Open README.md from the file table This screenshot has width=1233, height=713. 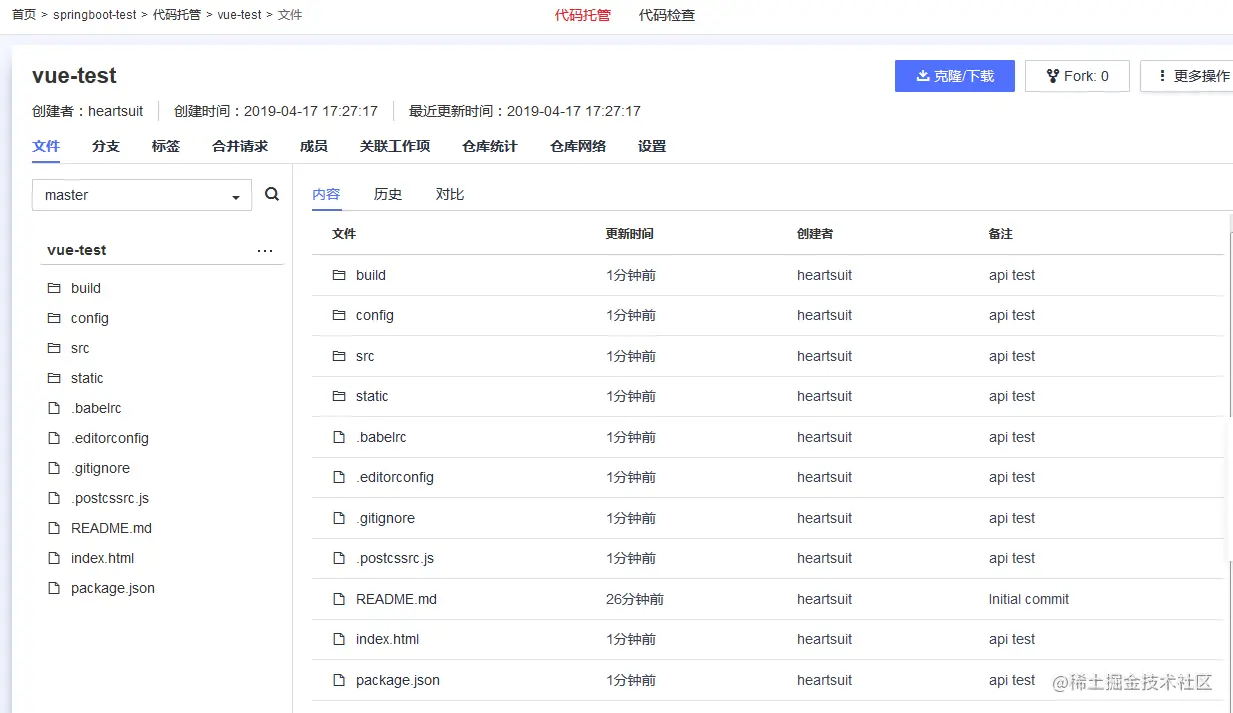(x=396, y=599)
